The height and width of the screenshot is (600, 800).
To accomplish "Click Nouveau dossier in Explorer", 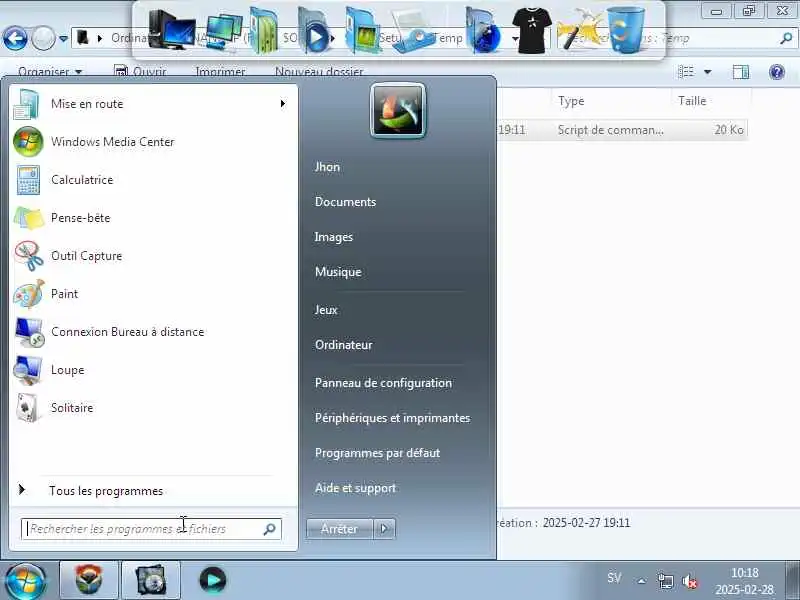I will [x=319, y=71].
